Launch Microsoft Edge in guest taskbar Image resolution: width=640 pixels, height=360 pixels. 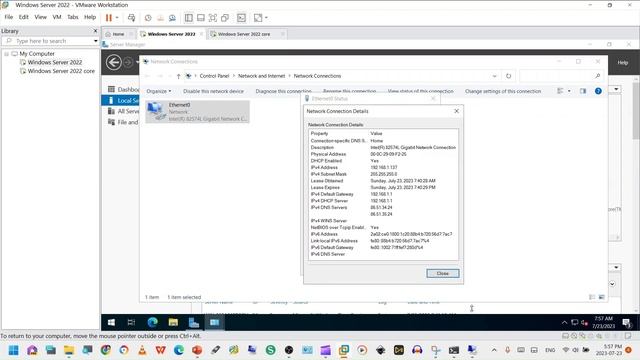pyautogui.click(x=153, y=322)
